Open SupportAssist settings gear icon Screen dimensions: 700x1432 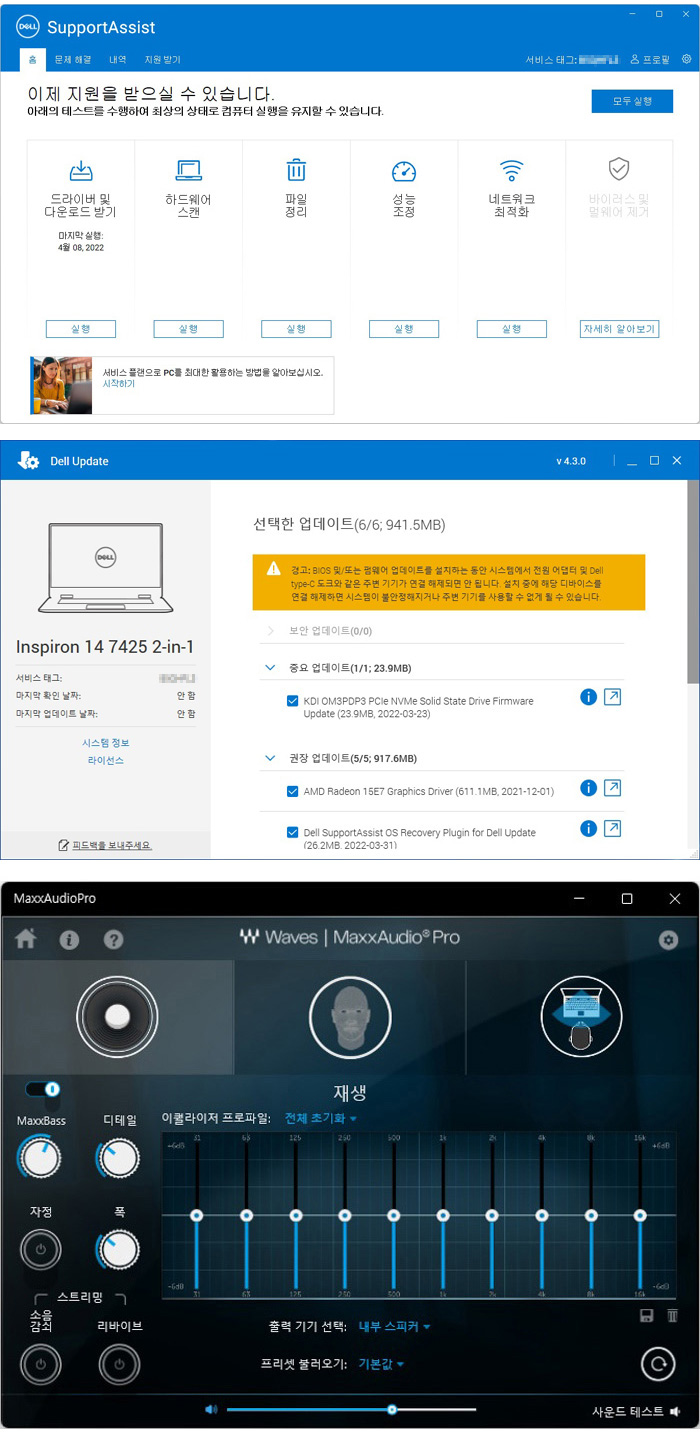point(686,59)
